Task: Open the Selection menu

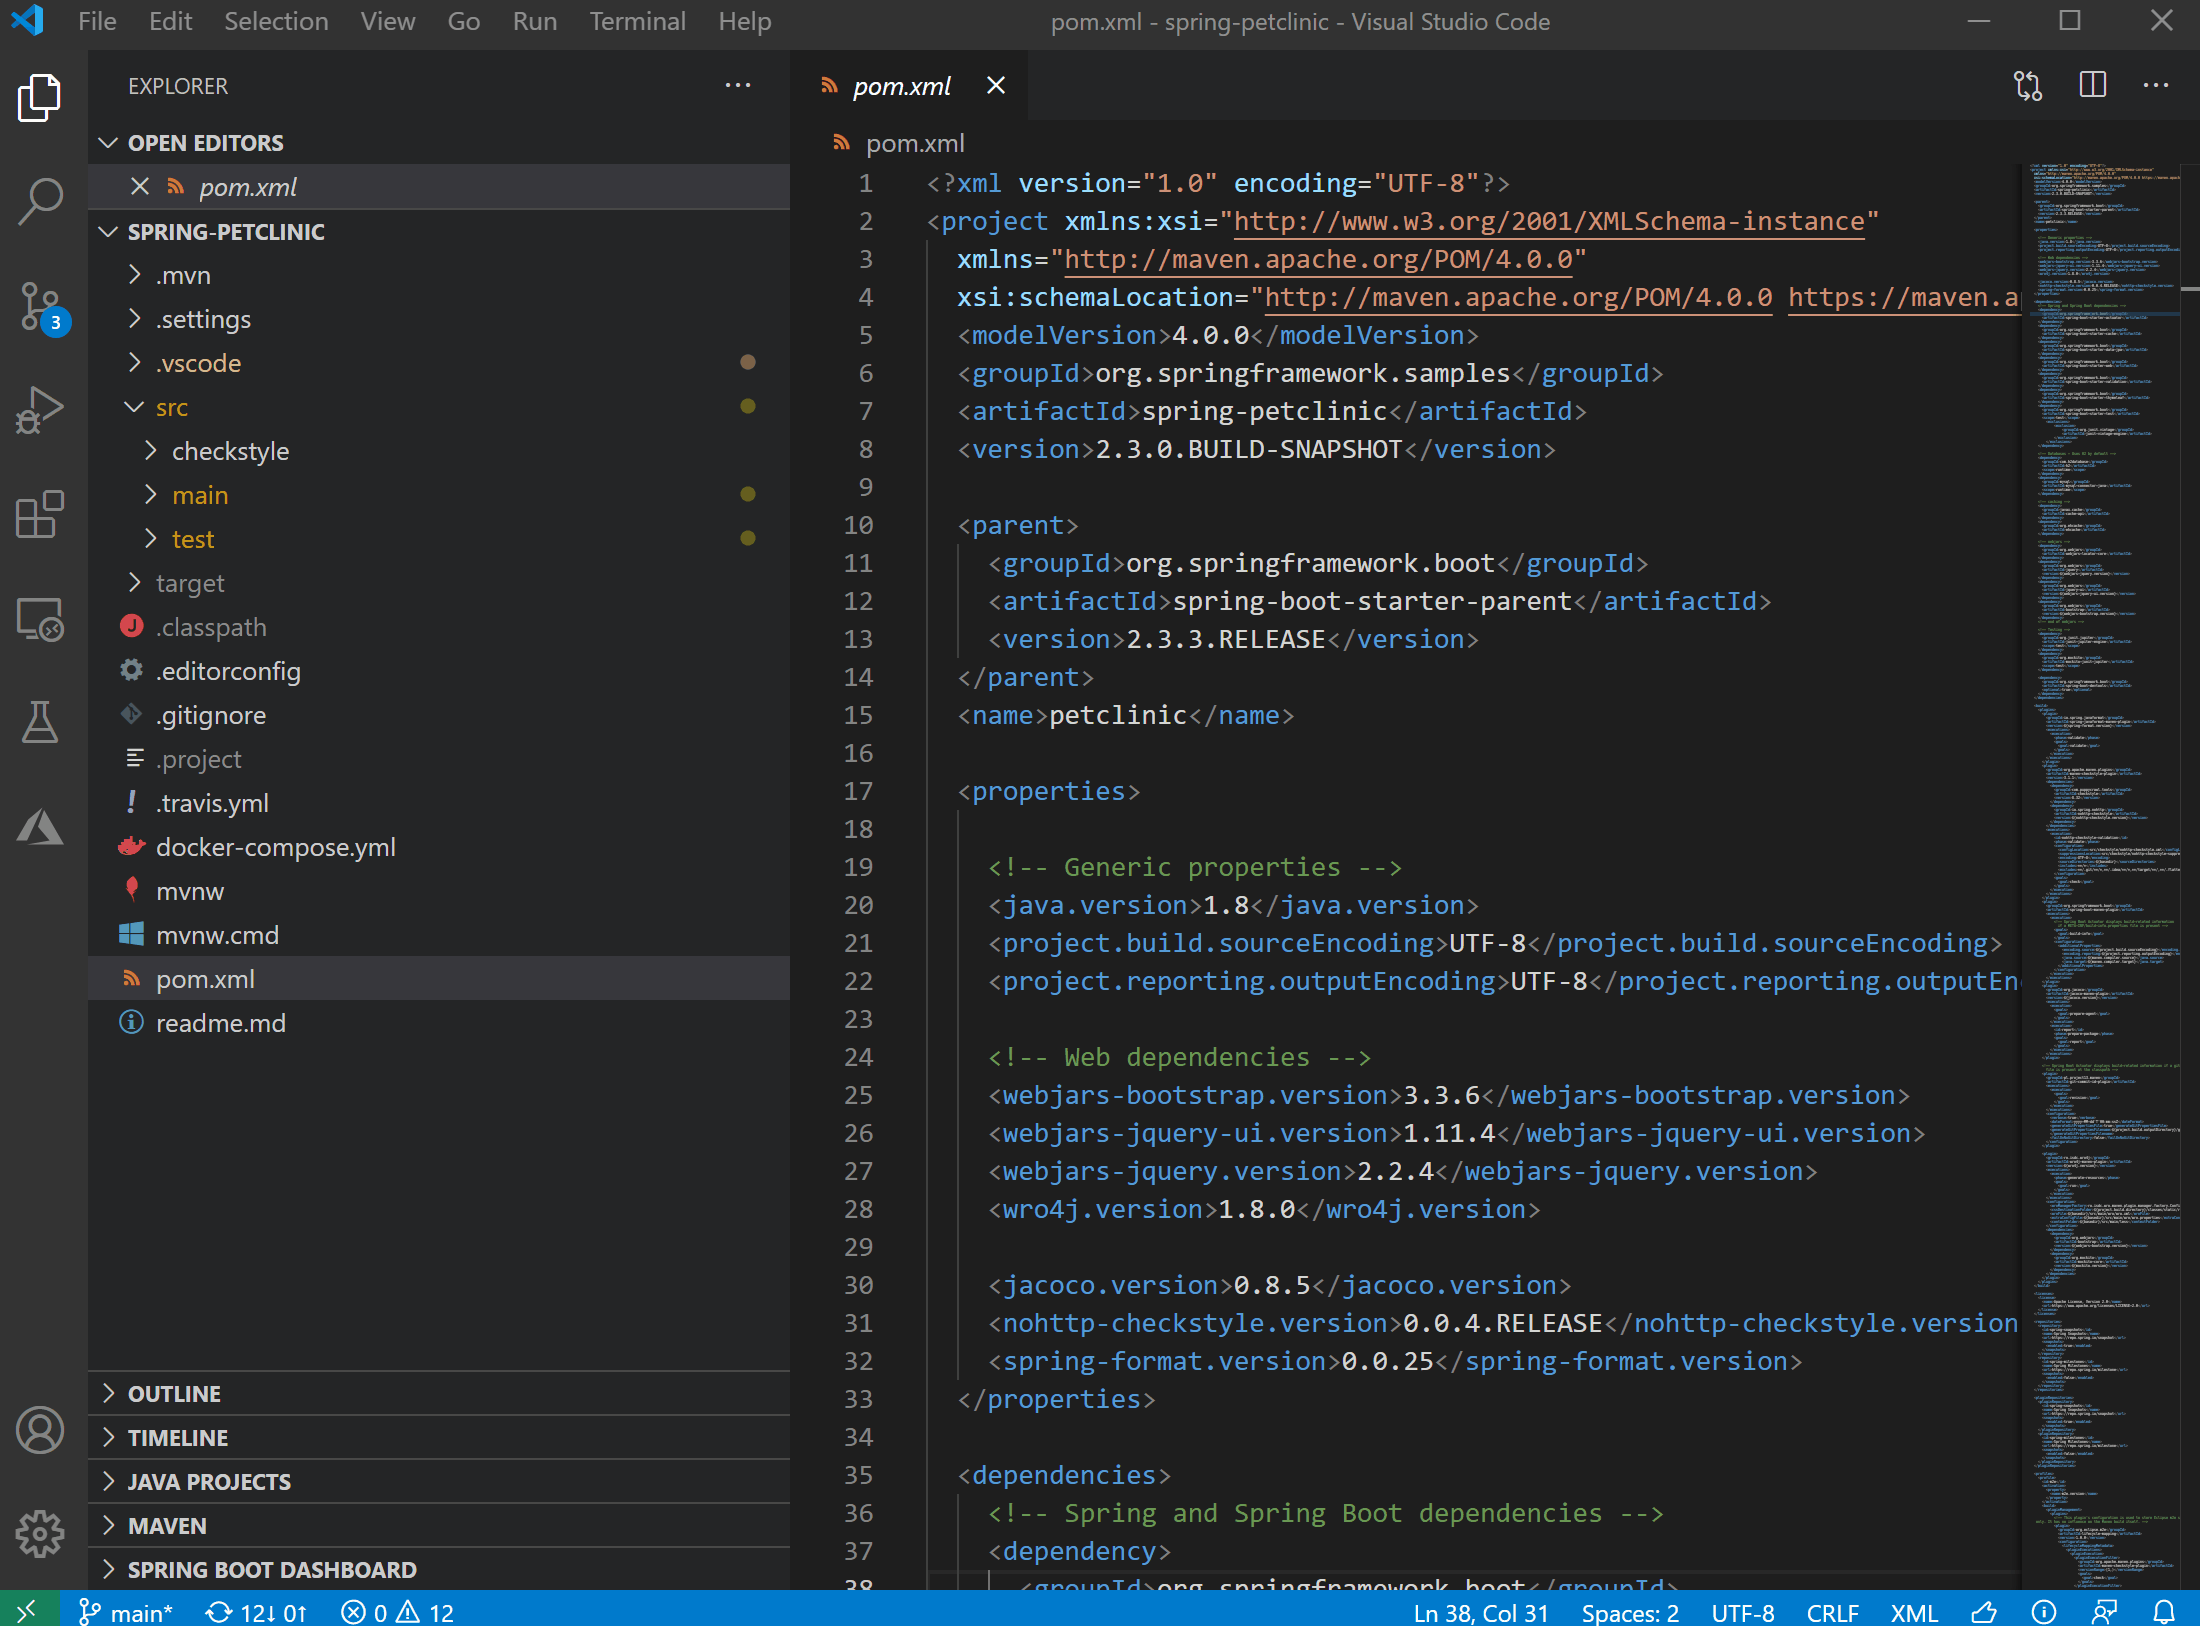Action: point(276,21)
